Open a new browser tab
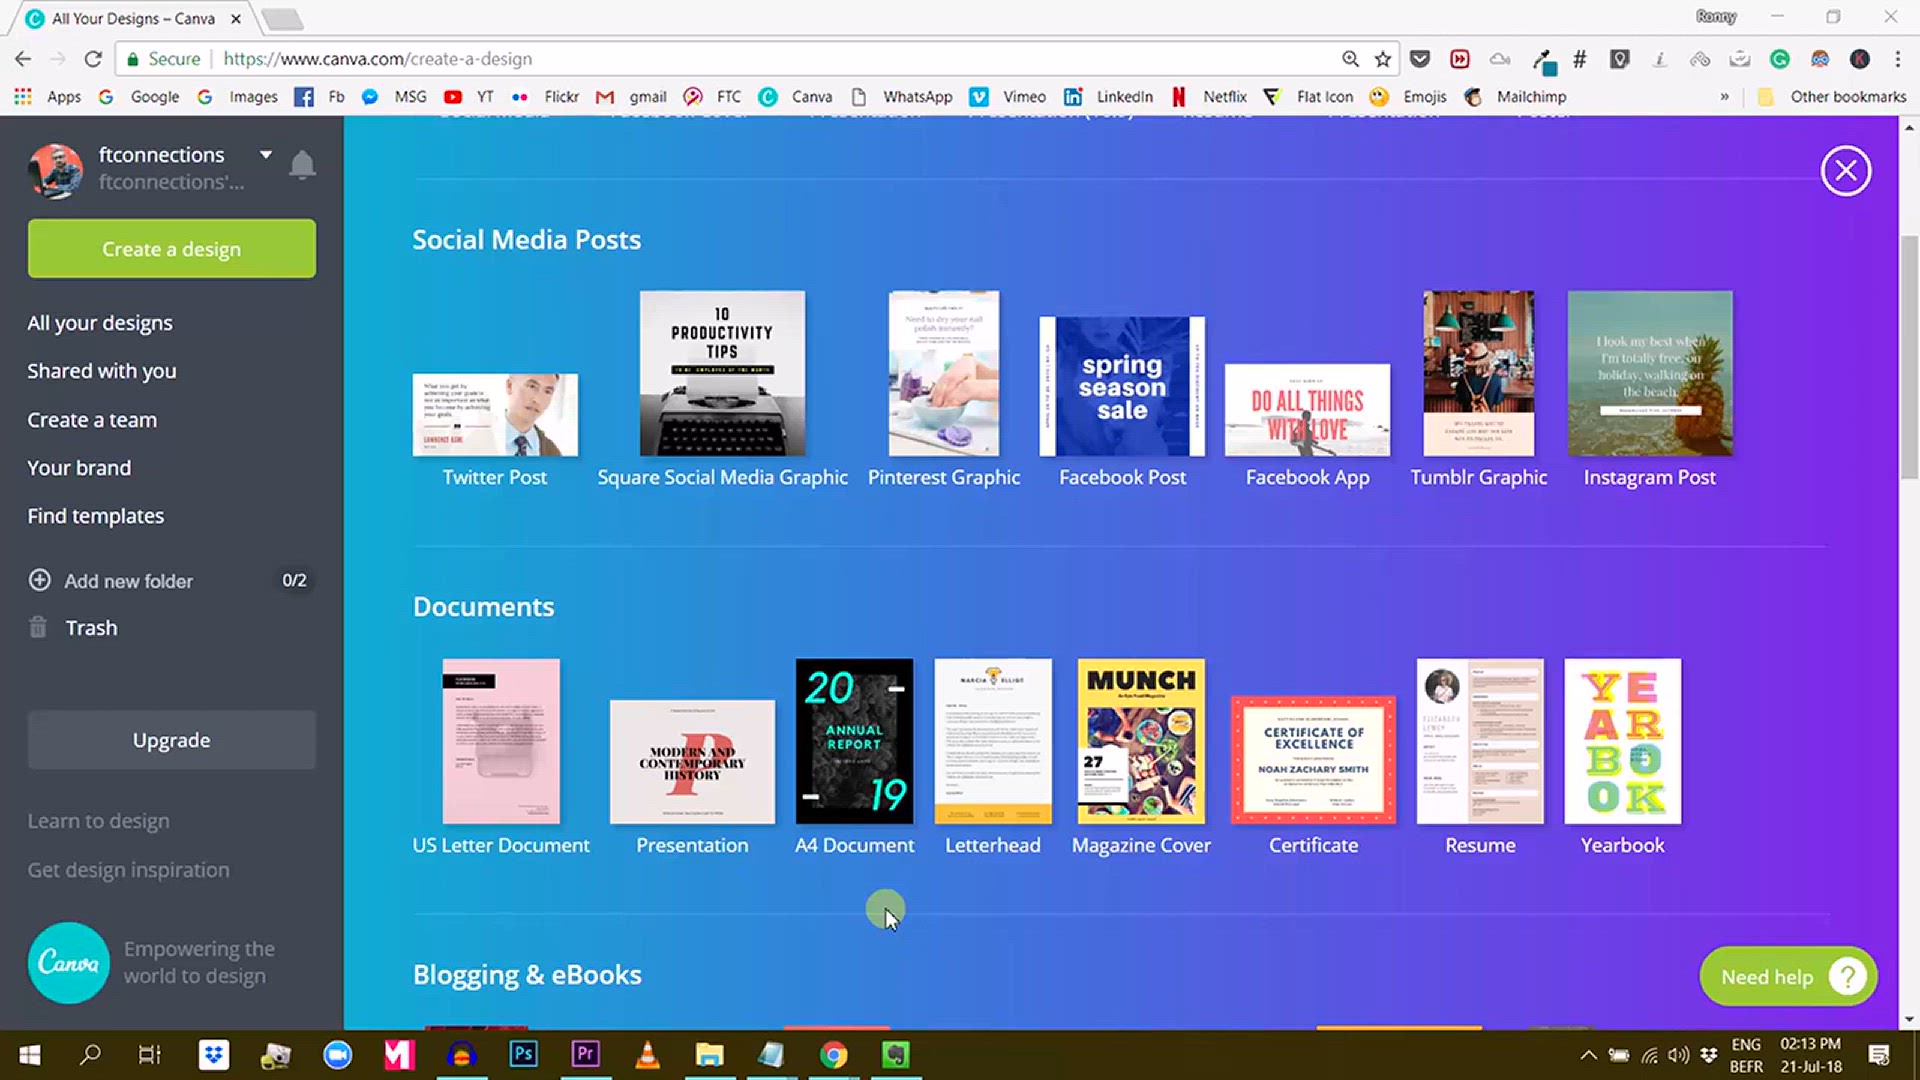The width and height of the screenshot is (1920, 1080). pyautogui.click(x=284, y=19)
